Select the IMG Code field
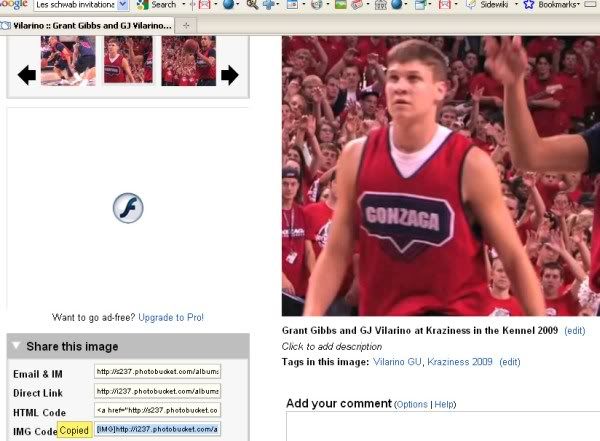Image resolution: width=600 pixels, height=441 pixels. click(158, 429)
